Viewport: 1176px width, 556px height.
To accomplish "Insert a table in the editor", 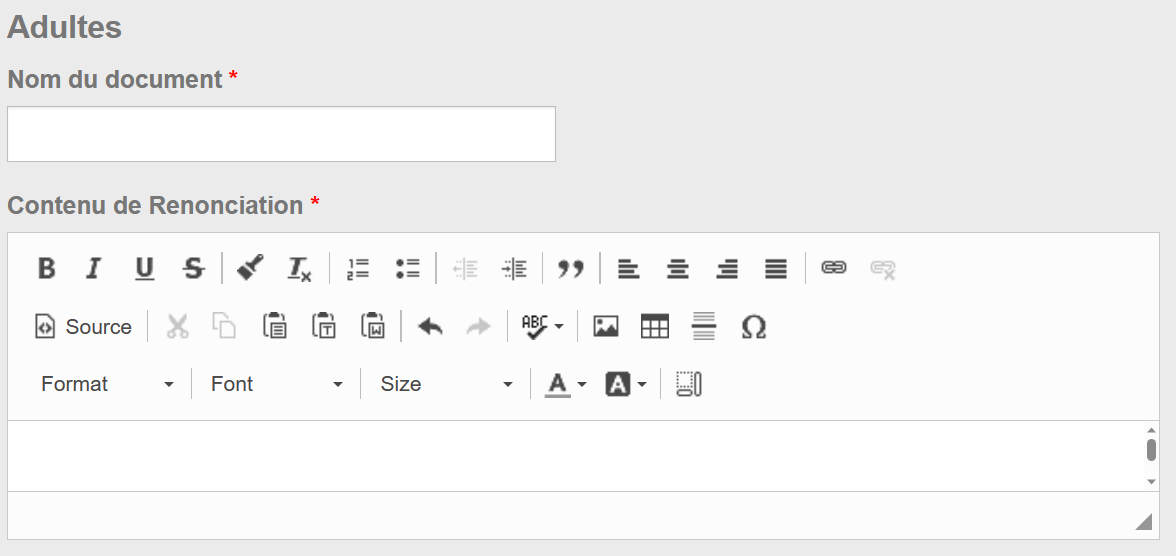I will click(x=655, y=327).
